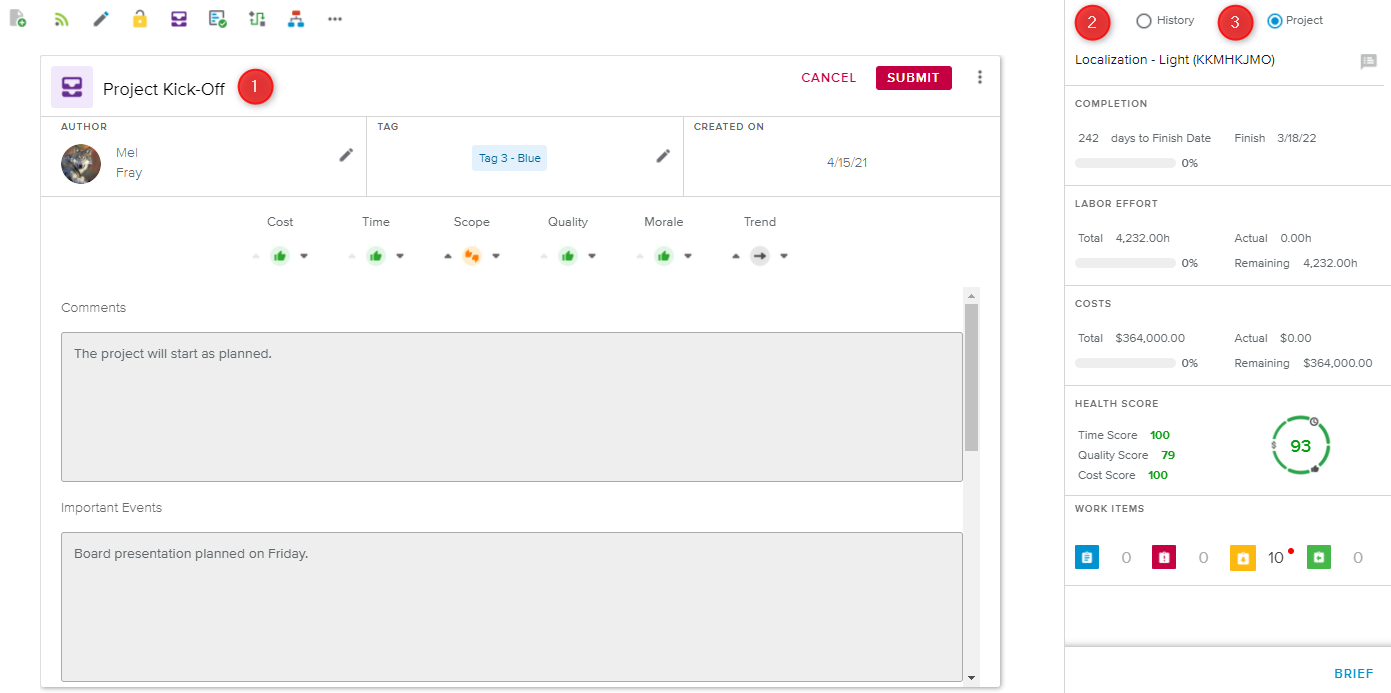Click the yellow unlocked padlock icon

[x=140, y=19]
